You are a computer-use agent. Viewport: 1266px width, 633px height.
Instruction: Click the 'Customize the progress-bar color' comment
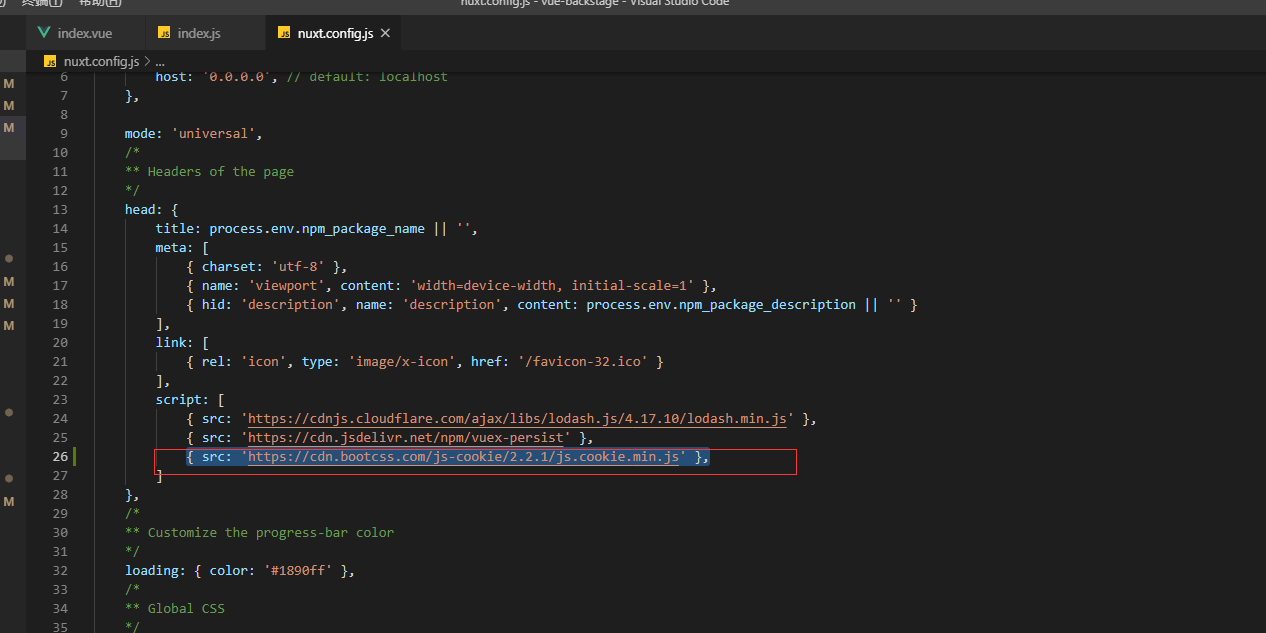click(271, 533)
